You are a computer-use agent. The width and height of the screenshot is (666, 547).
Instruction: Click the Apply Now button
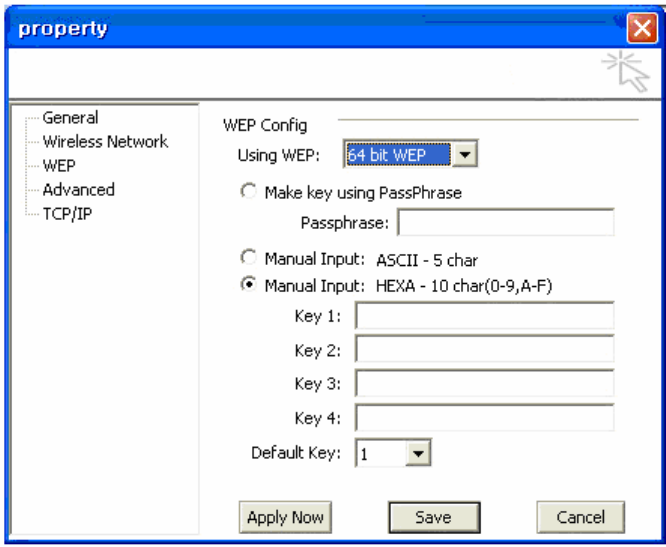285,517
